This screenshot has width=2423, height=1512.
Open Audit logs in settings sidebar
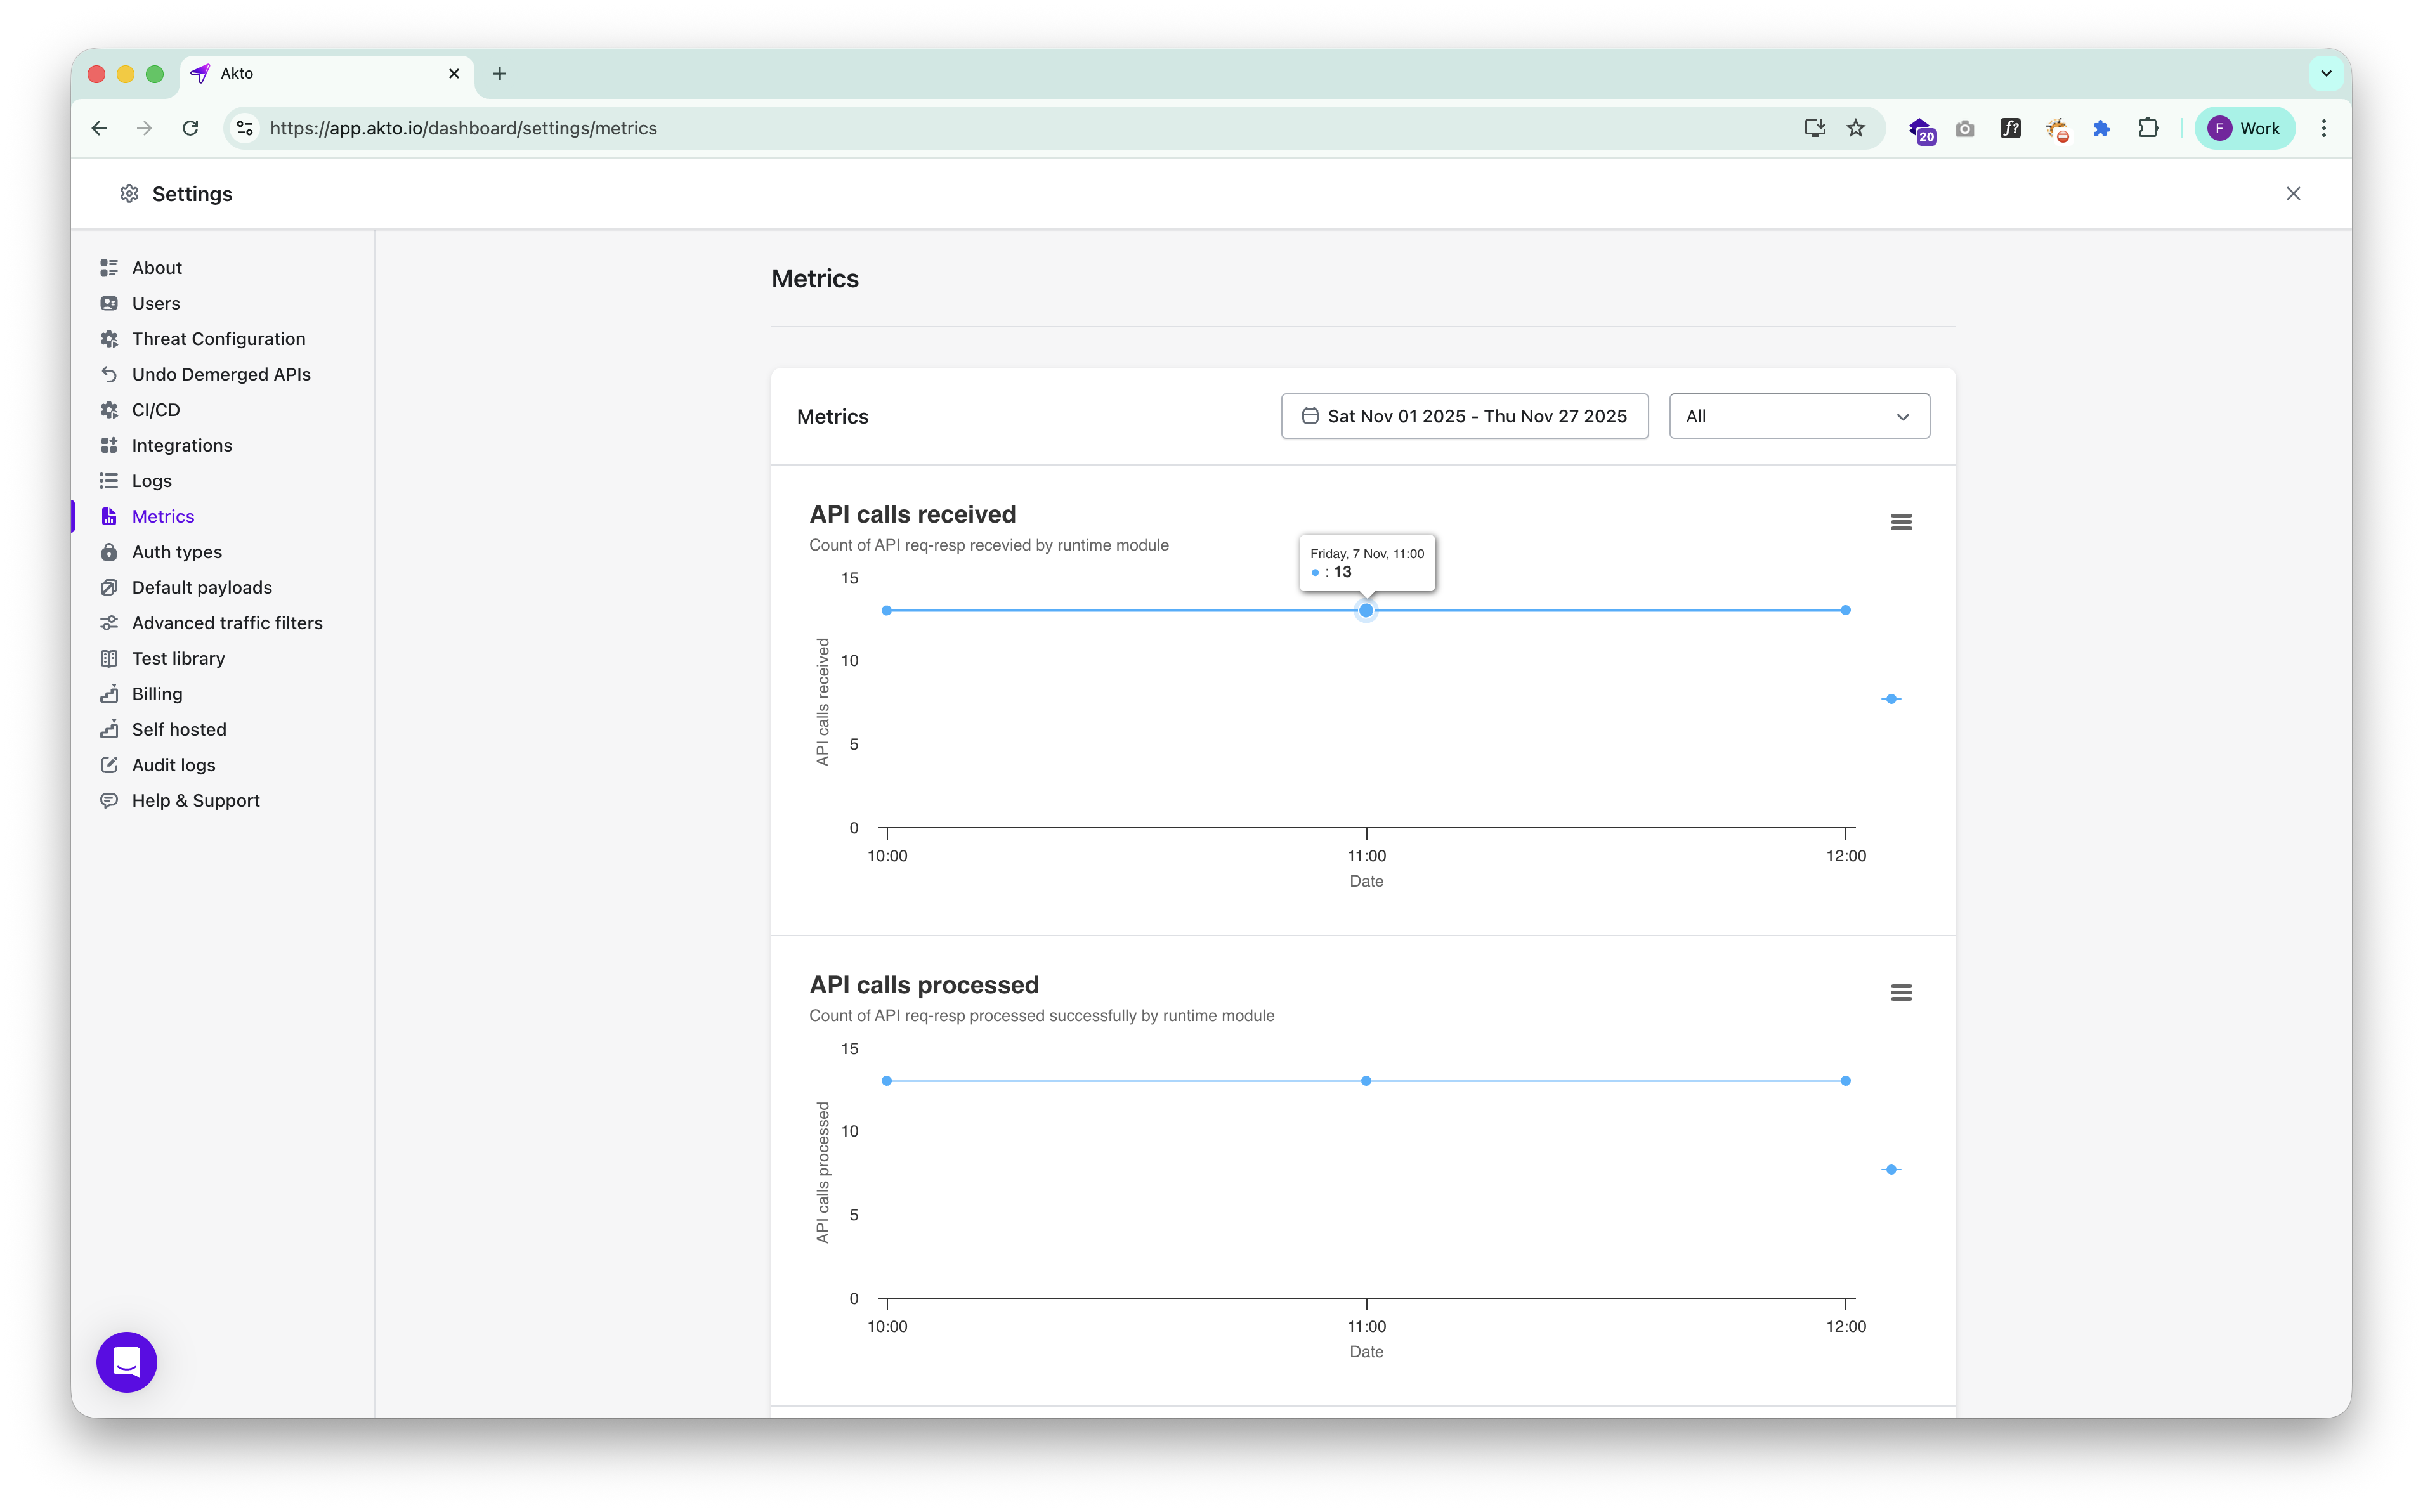click(x=173, y=765)
